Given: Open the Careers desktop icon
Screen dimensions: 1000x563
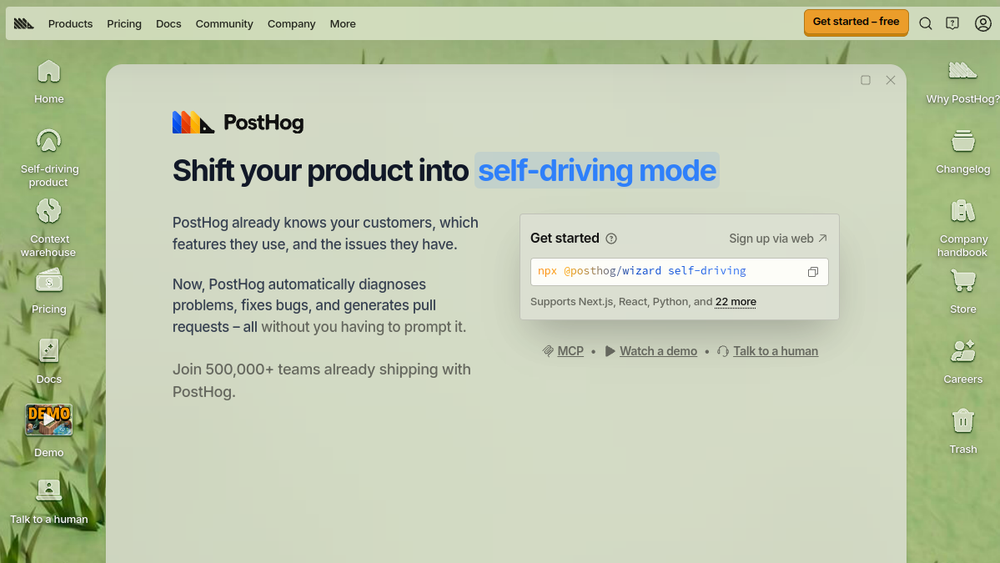Looking at the screenshot, I should pyautogui.click(x=963, y=362).
